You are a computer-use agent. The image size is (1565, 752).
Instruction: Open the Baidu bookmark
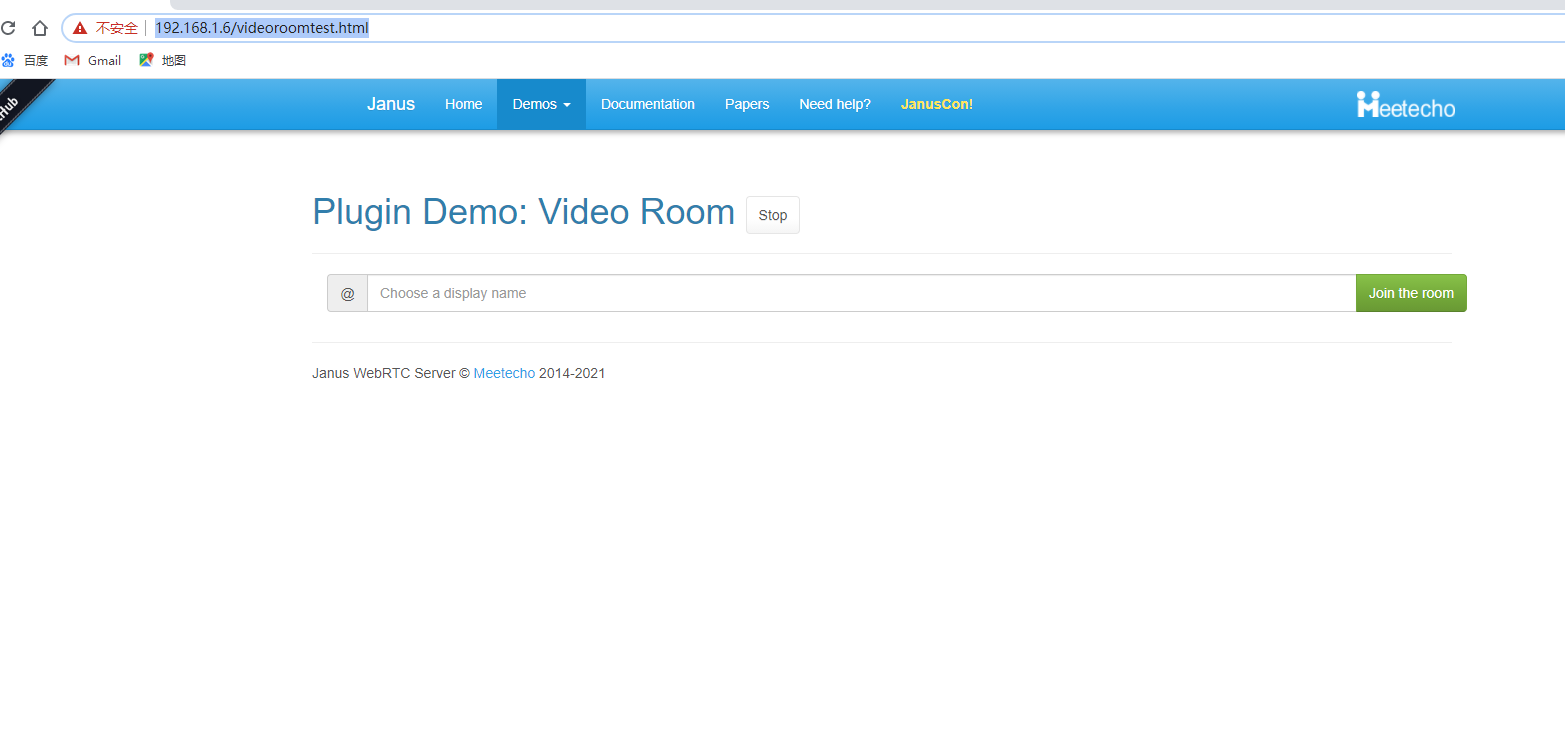click(x=25, y=60)
